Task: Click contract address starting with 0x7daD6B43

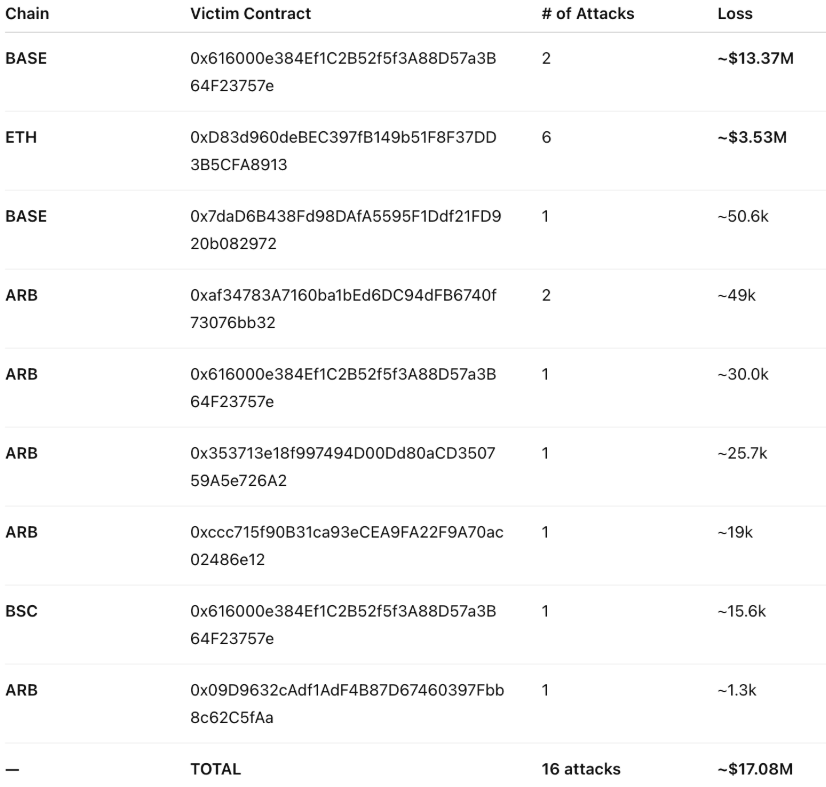Action: pos(345,229)
